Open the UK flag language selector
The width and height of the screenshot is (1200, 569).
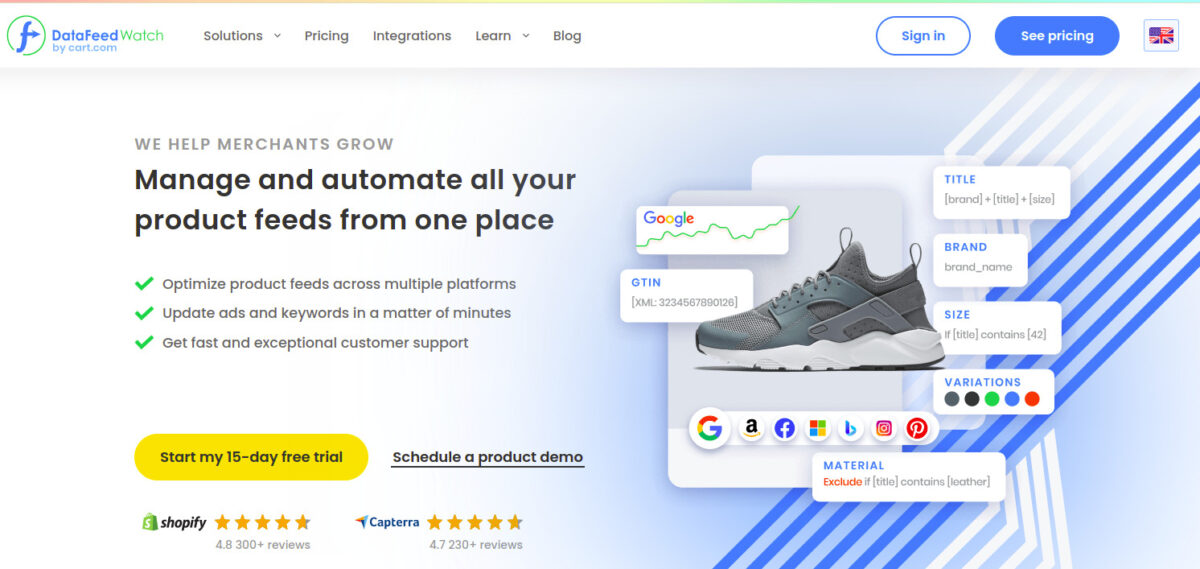(x=1161, y=35)
